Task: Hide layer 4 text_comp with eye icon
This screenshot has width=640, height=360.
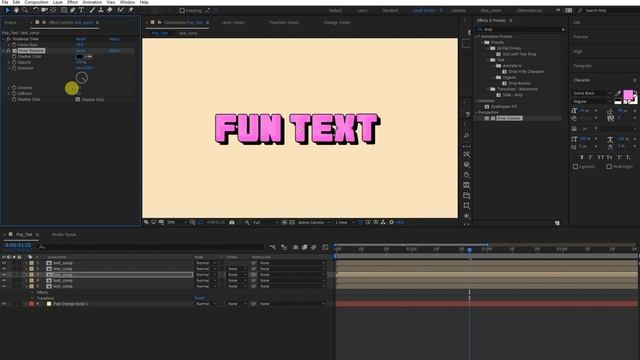Action: coord(4,281)
